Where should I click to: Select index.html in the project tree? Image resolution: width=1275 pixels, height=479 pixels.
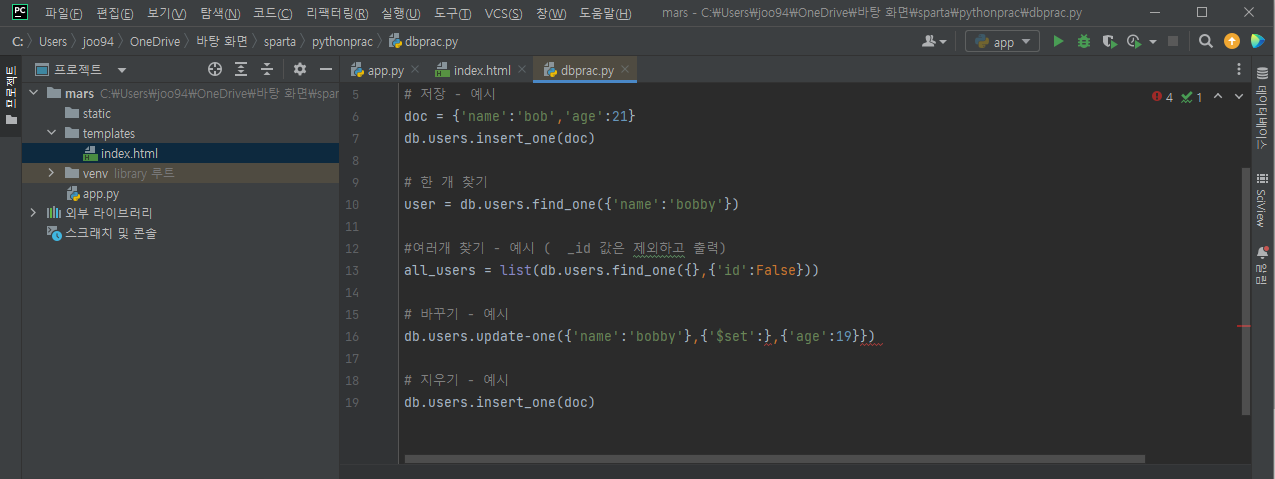[x=129, y=153]
